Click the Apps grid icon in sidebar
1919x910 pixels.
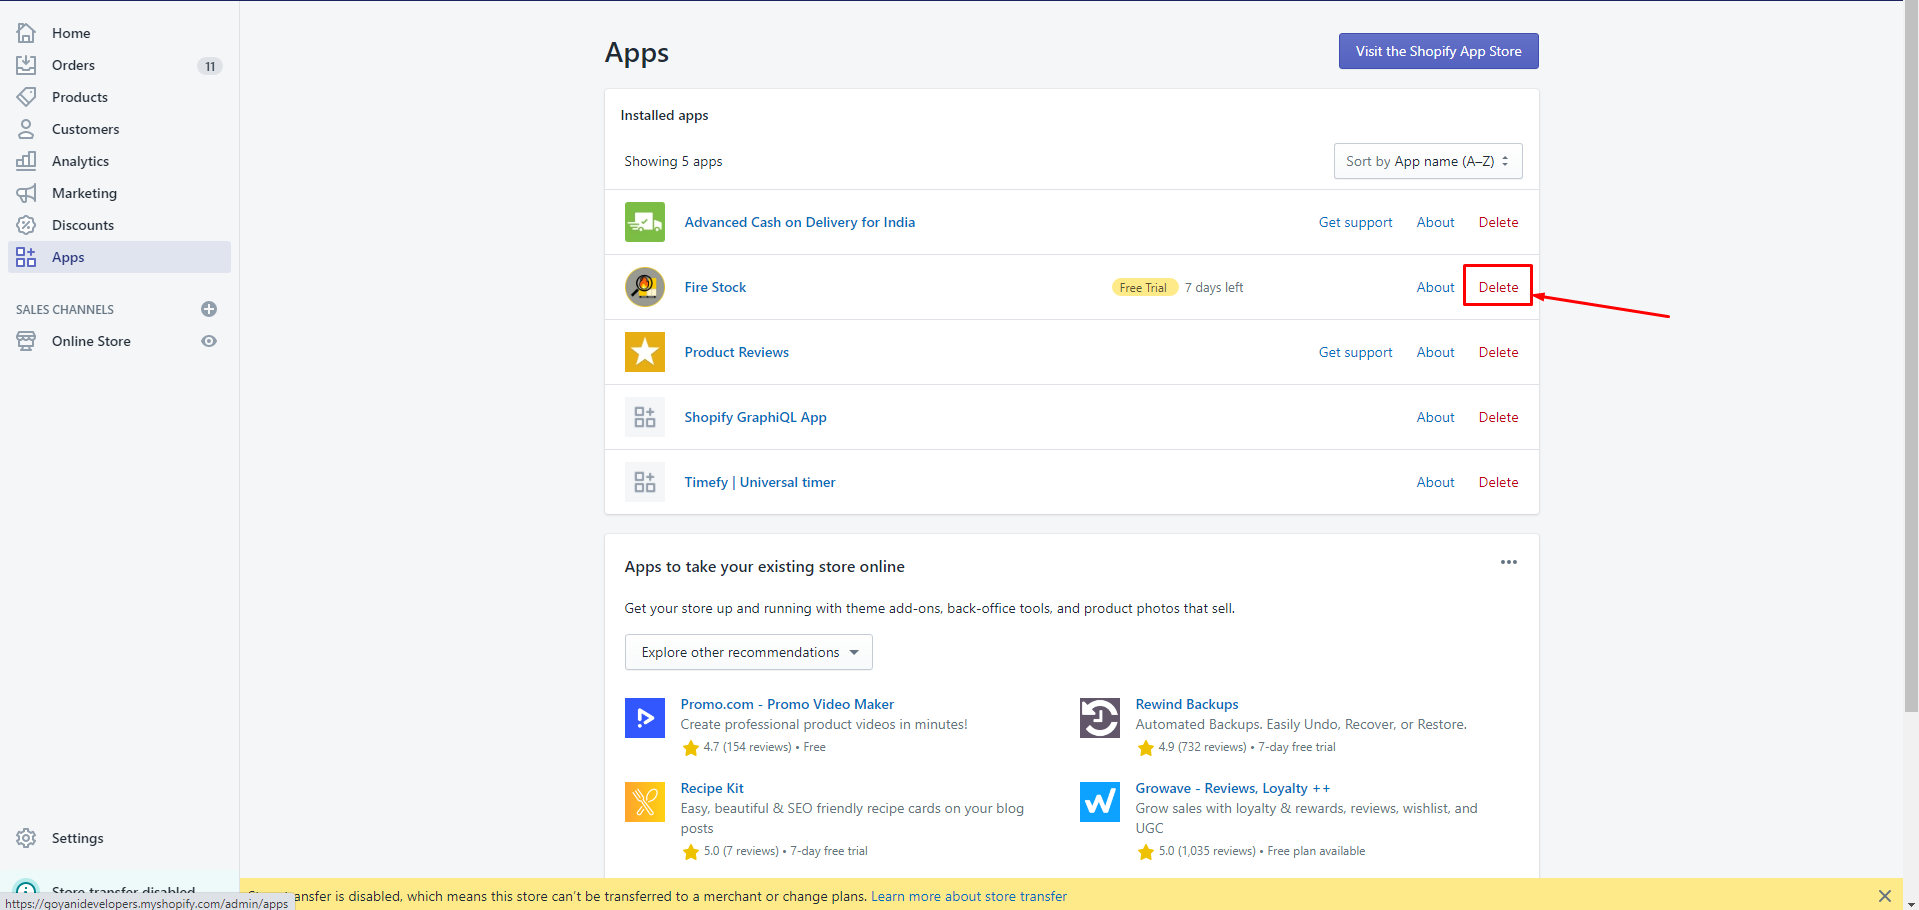point(26,257)
